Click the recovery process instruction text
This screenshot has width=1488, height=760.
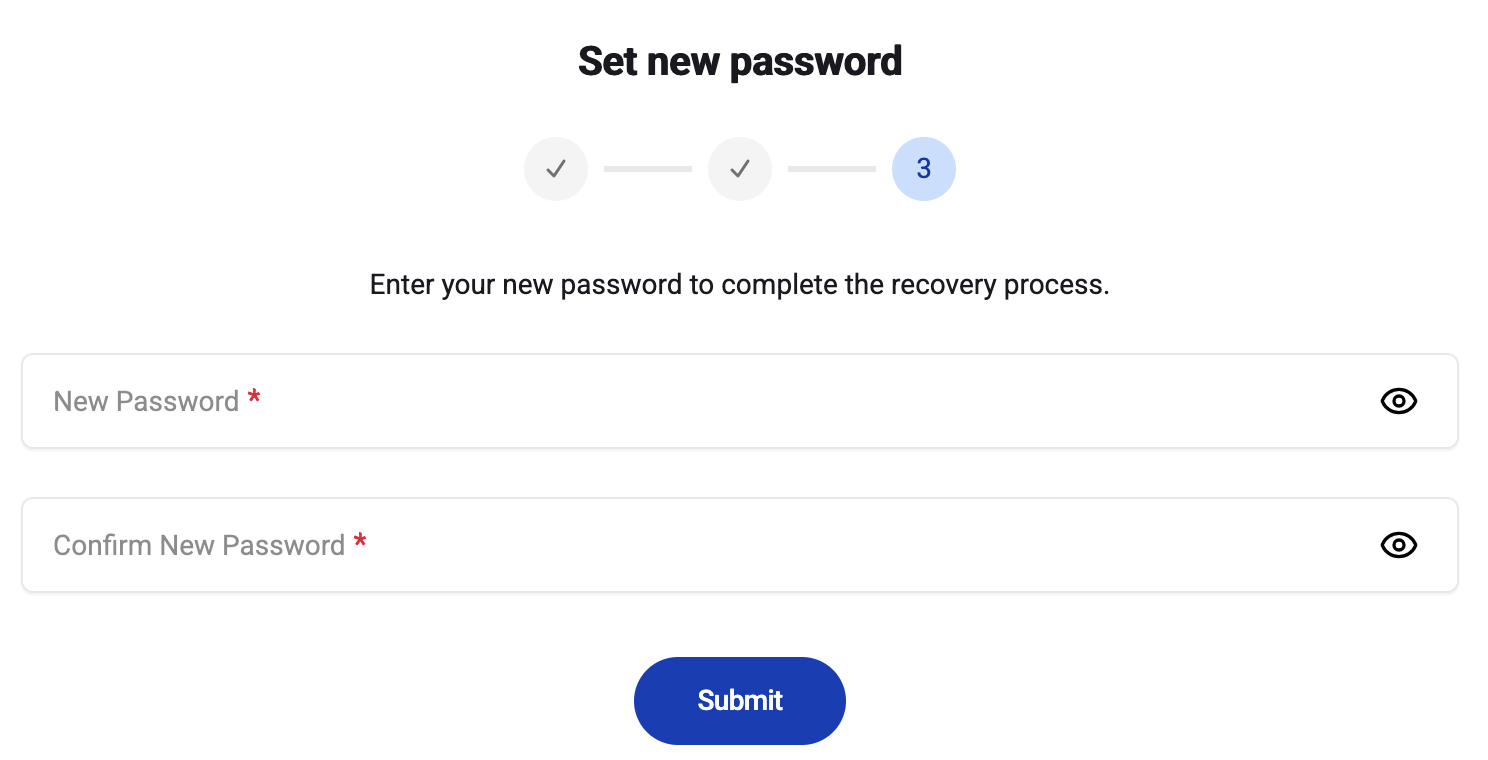740,285
